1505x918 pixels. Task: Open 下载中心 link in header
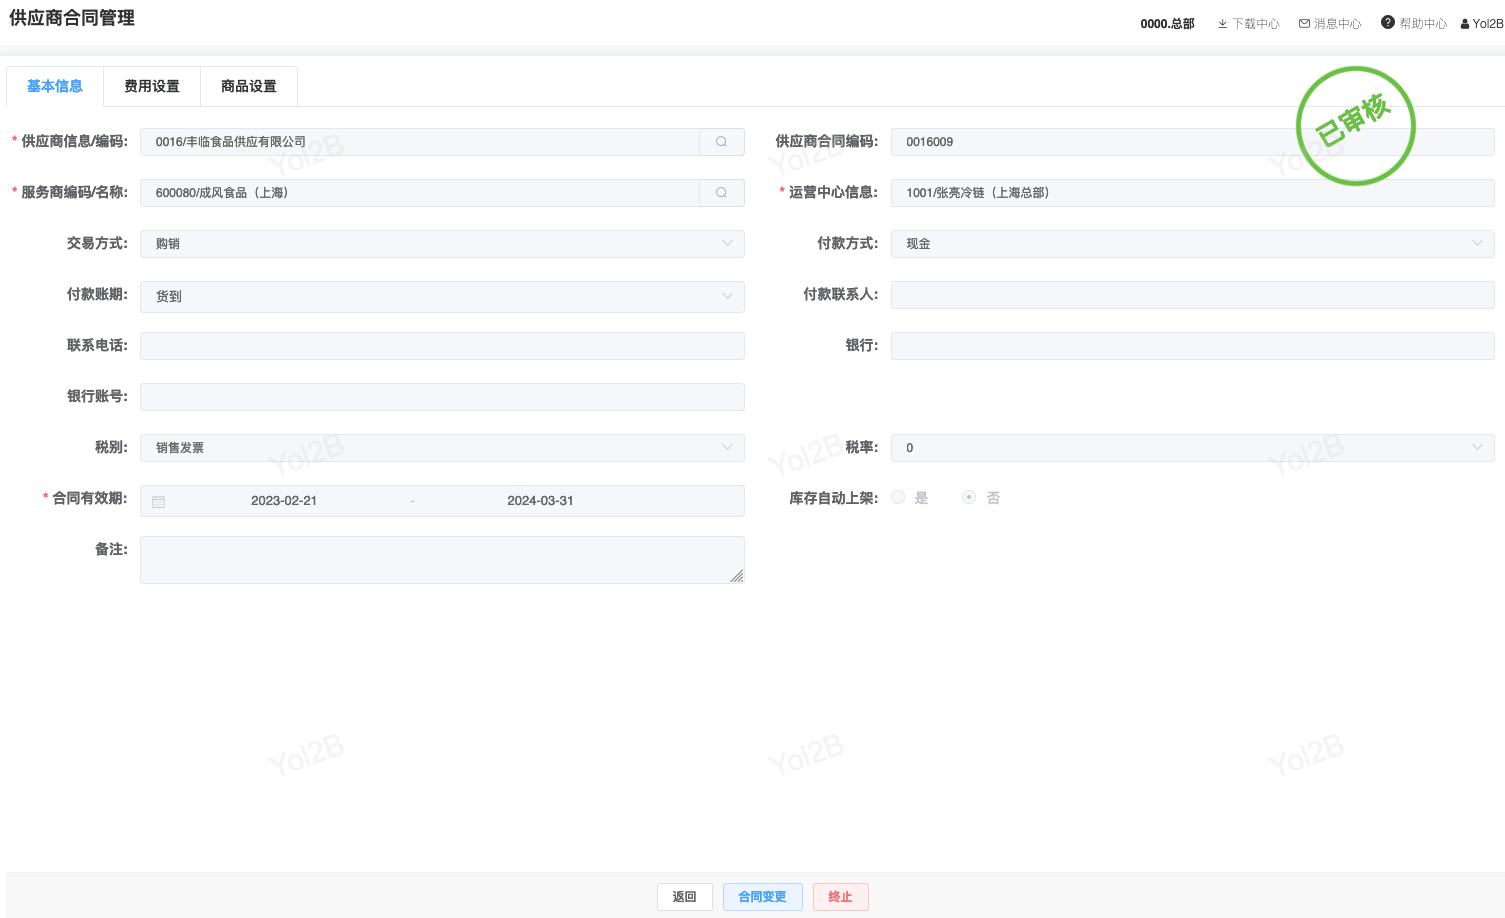pyautogui.click(x=1256, y=24)
